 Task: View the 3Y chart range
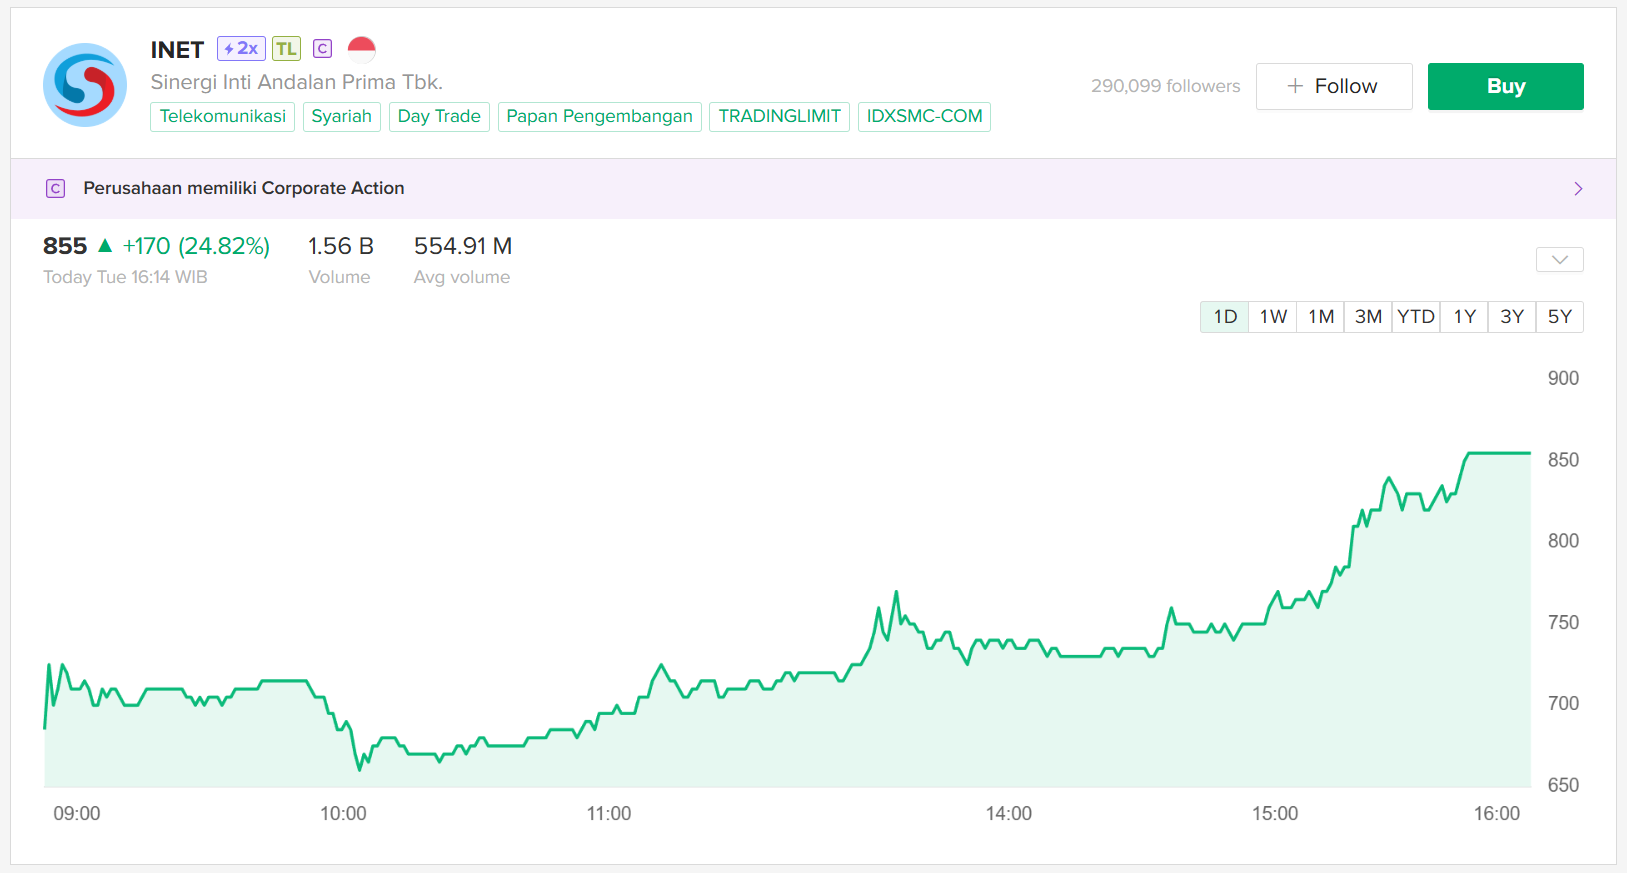(x=1512, y=317)
